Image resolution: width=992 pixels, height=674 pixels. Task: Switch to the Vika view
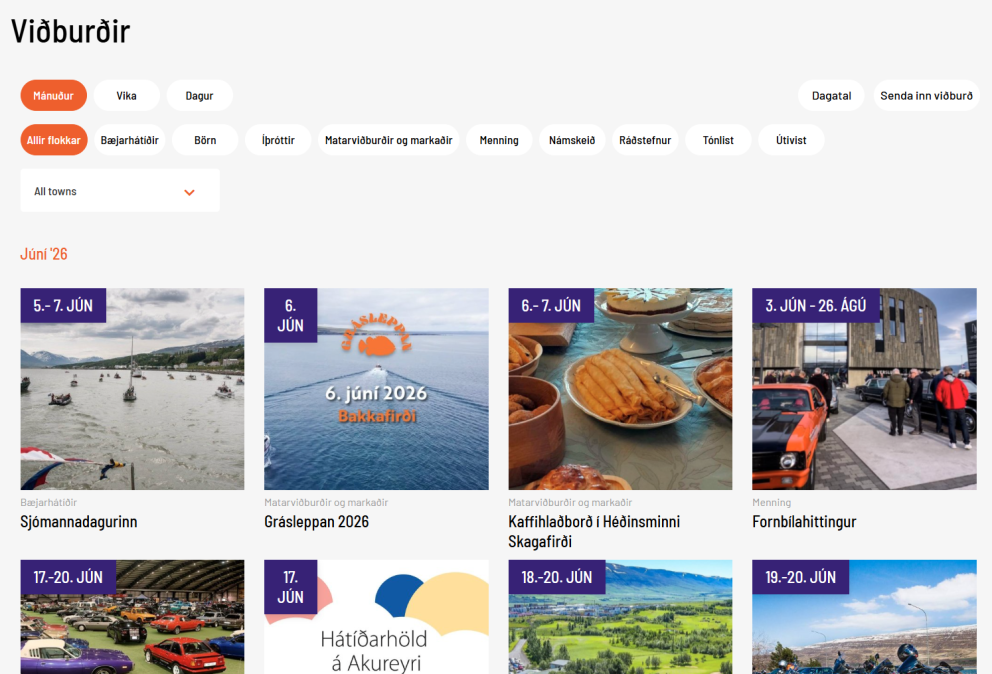127,96
